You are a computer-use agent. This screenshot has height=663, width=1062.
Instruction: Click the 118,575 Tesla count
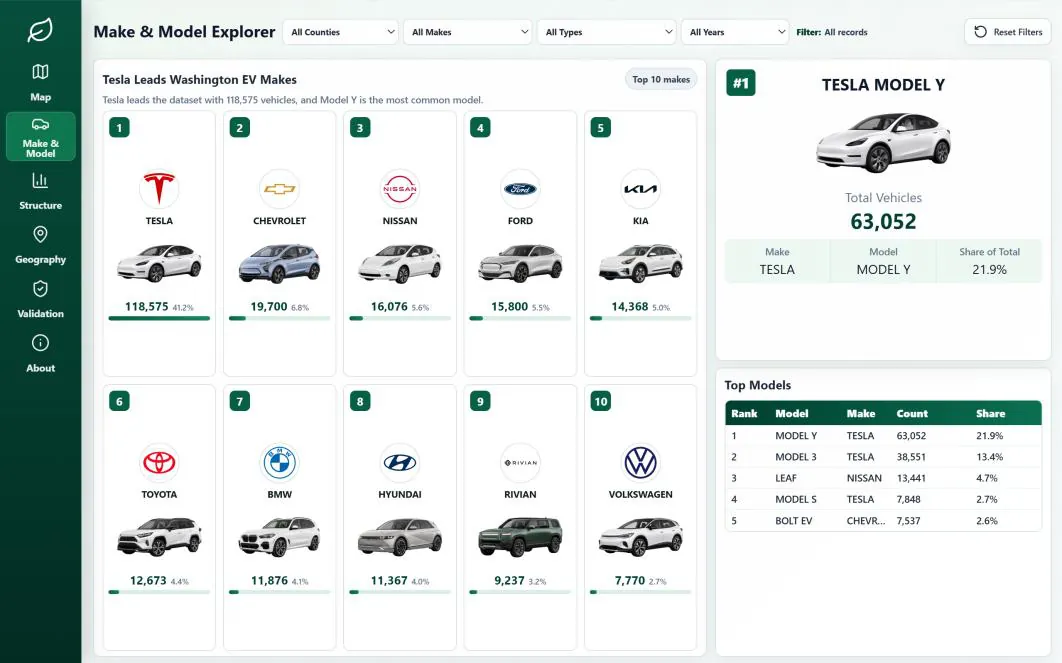point(146,306)
